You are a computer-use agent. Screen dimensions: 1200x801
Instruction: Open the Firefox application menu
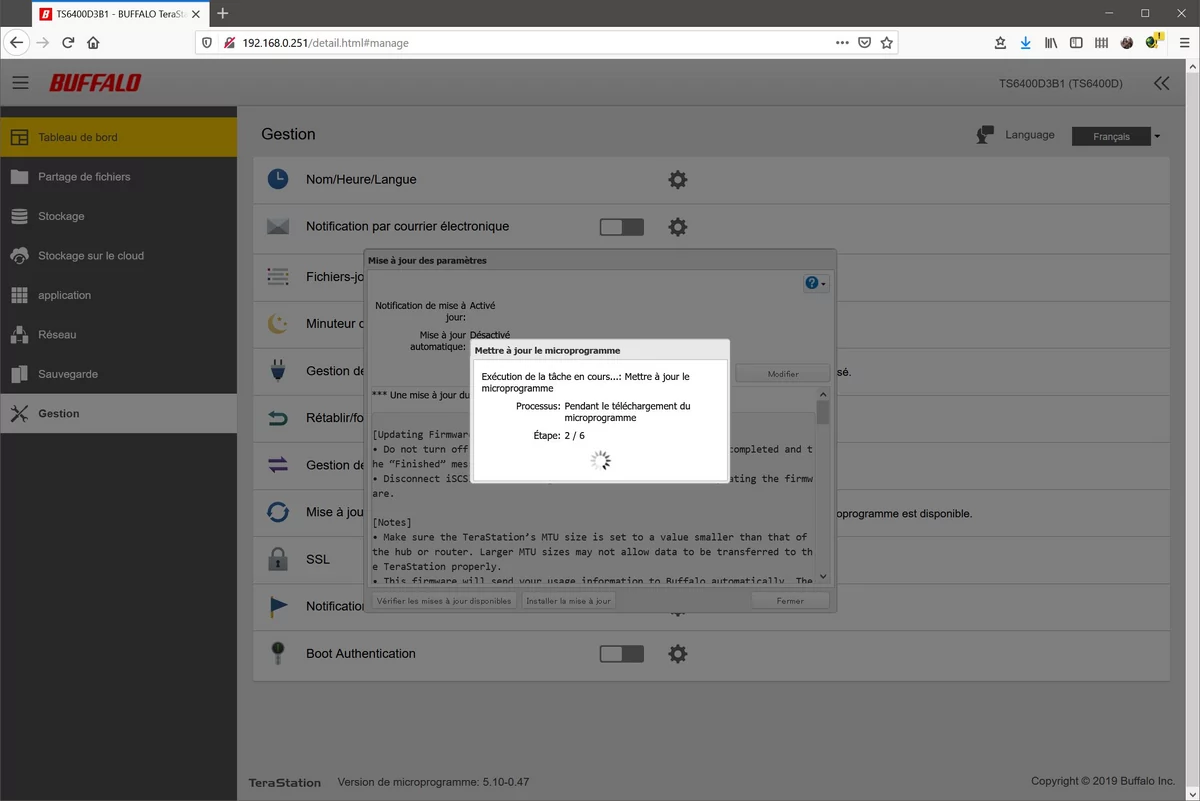point(1183,43)
